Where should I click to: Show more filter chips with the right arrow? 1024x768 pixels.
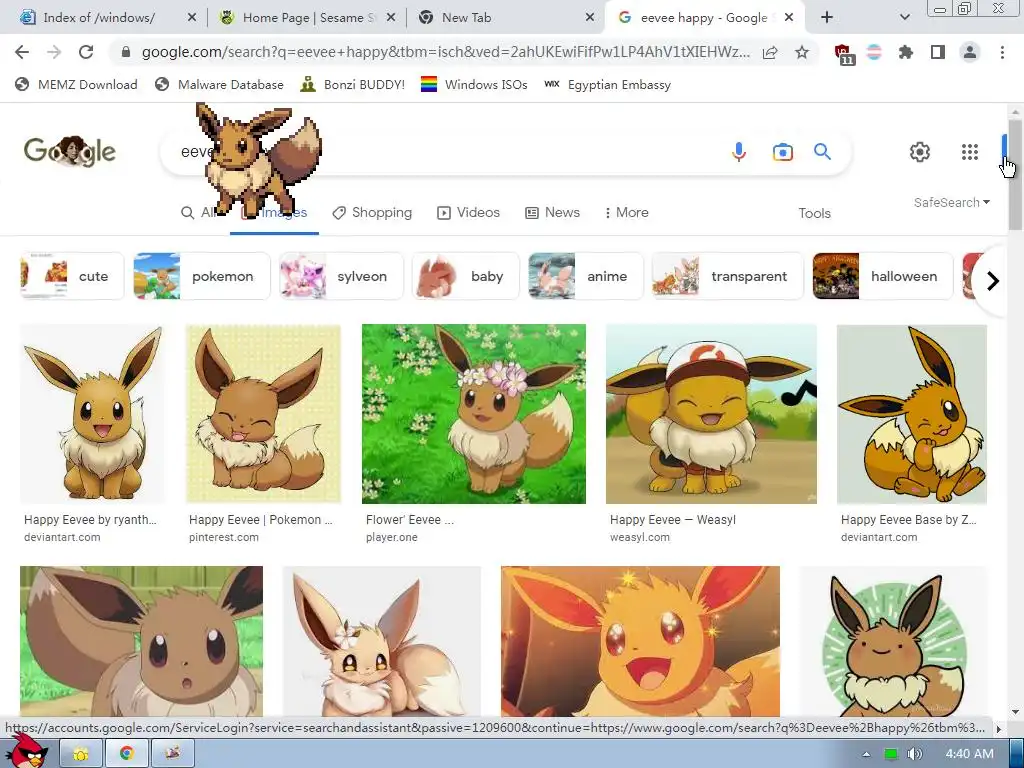coord(992,281)
